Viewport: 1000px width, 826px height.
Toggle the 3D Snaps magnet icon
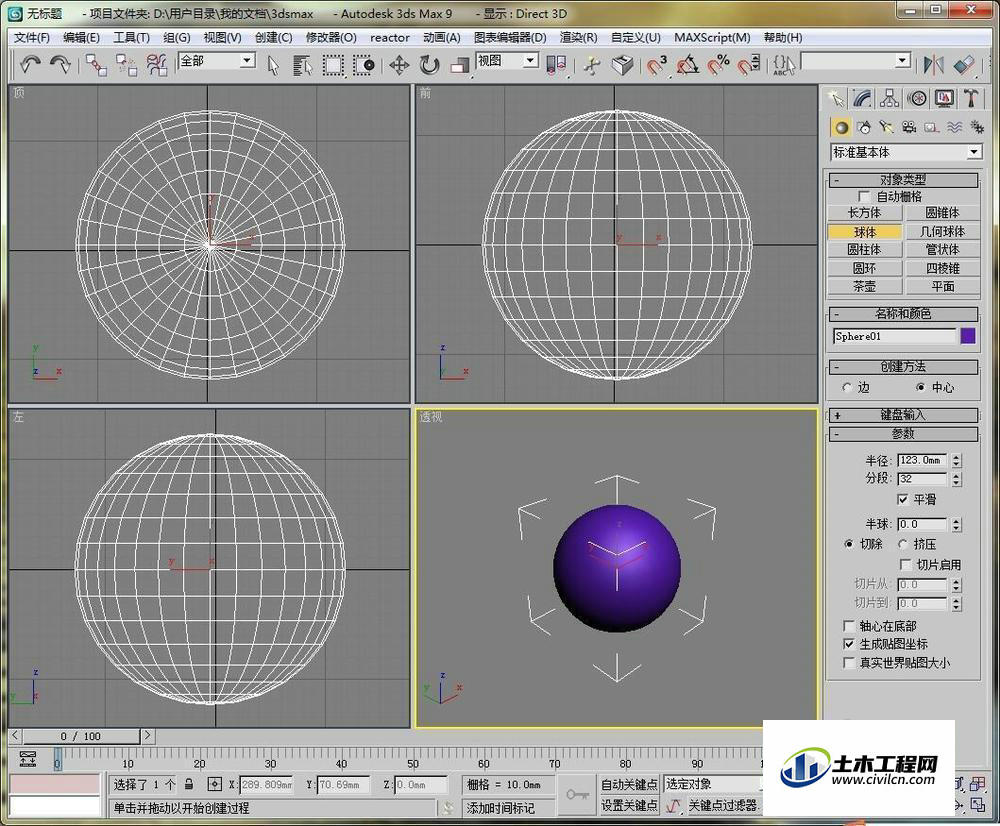(x=656, y=64)
